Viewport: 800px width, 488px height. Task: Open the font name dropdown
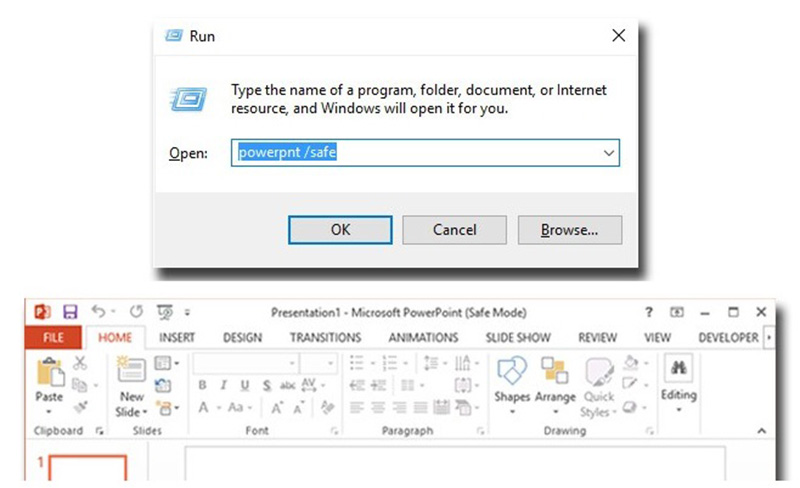(x=291, y=363)
